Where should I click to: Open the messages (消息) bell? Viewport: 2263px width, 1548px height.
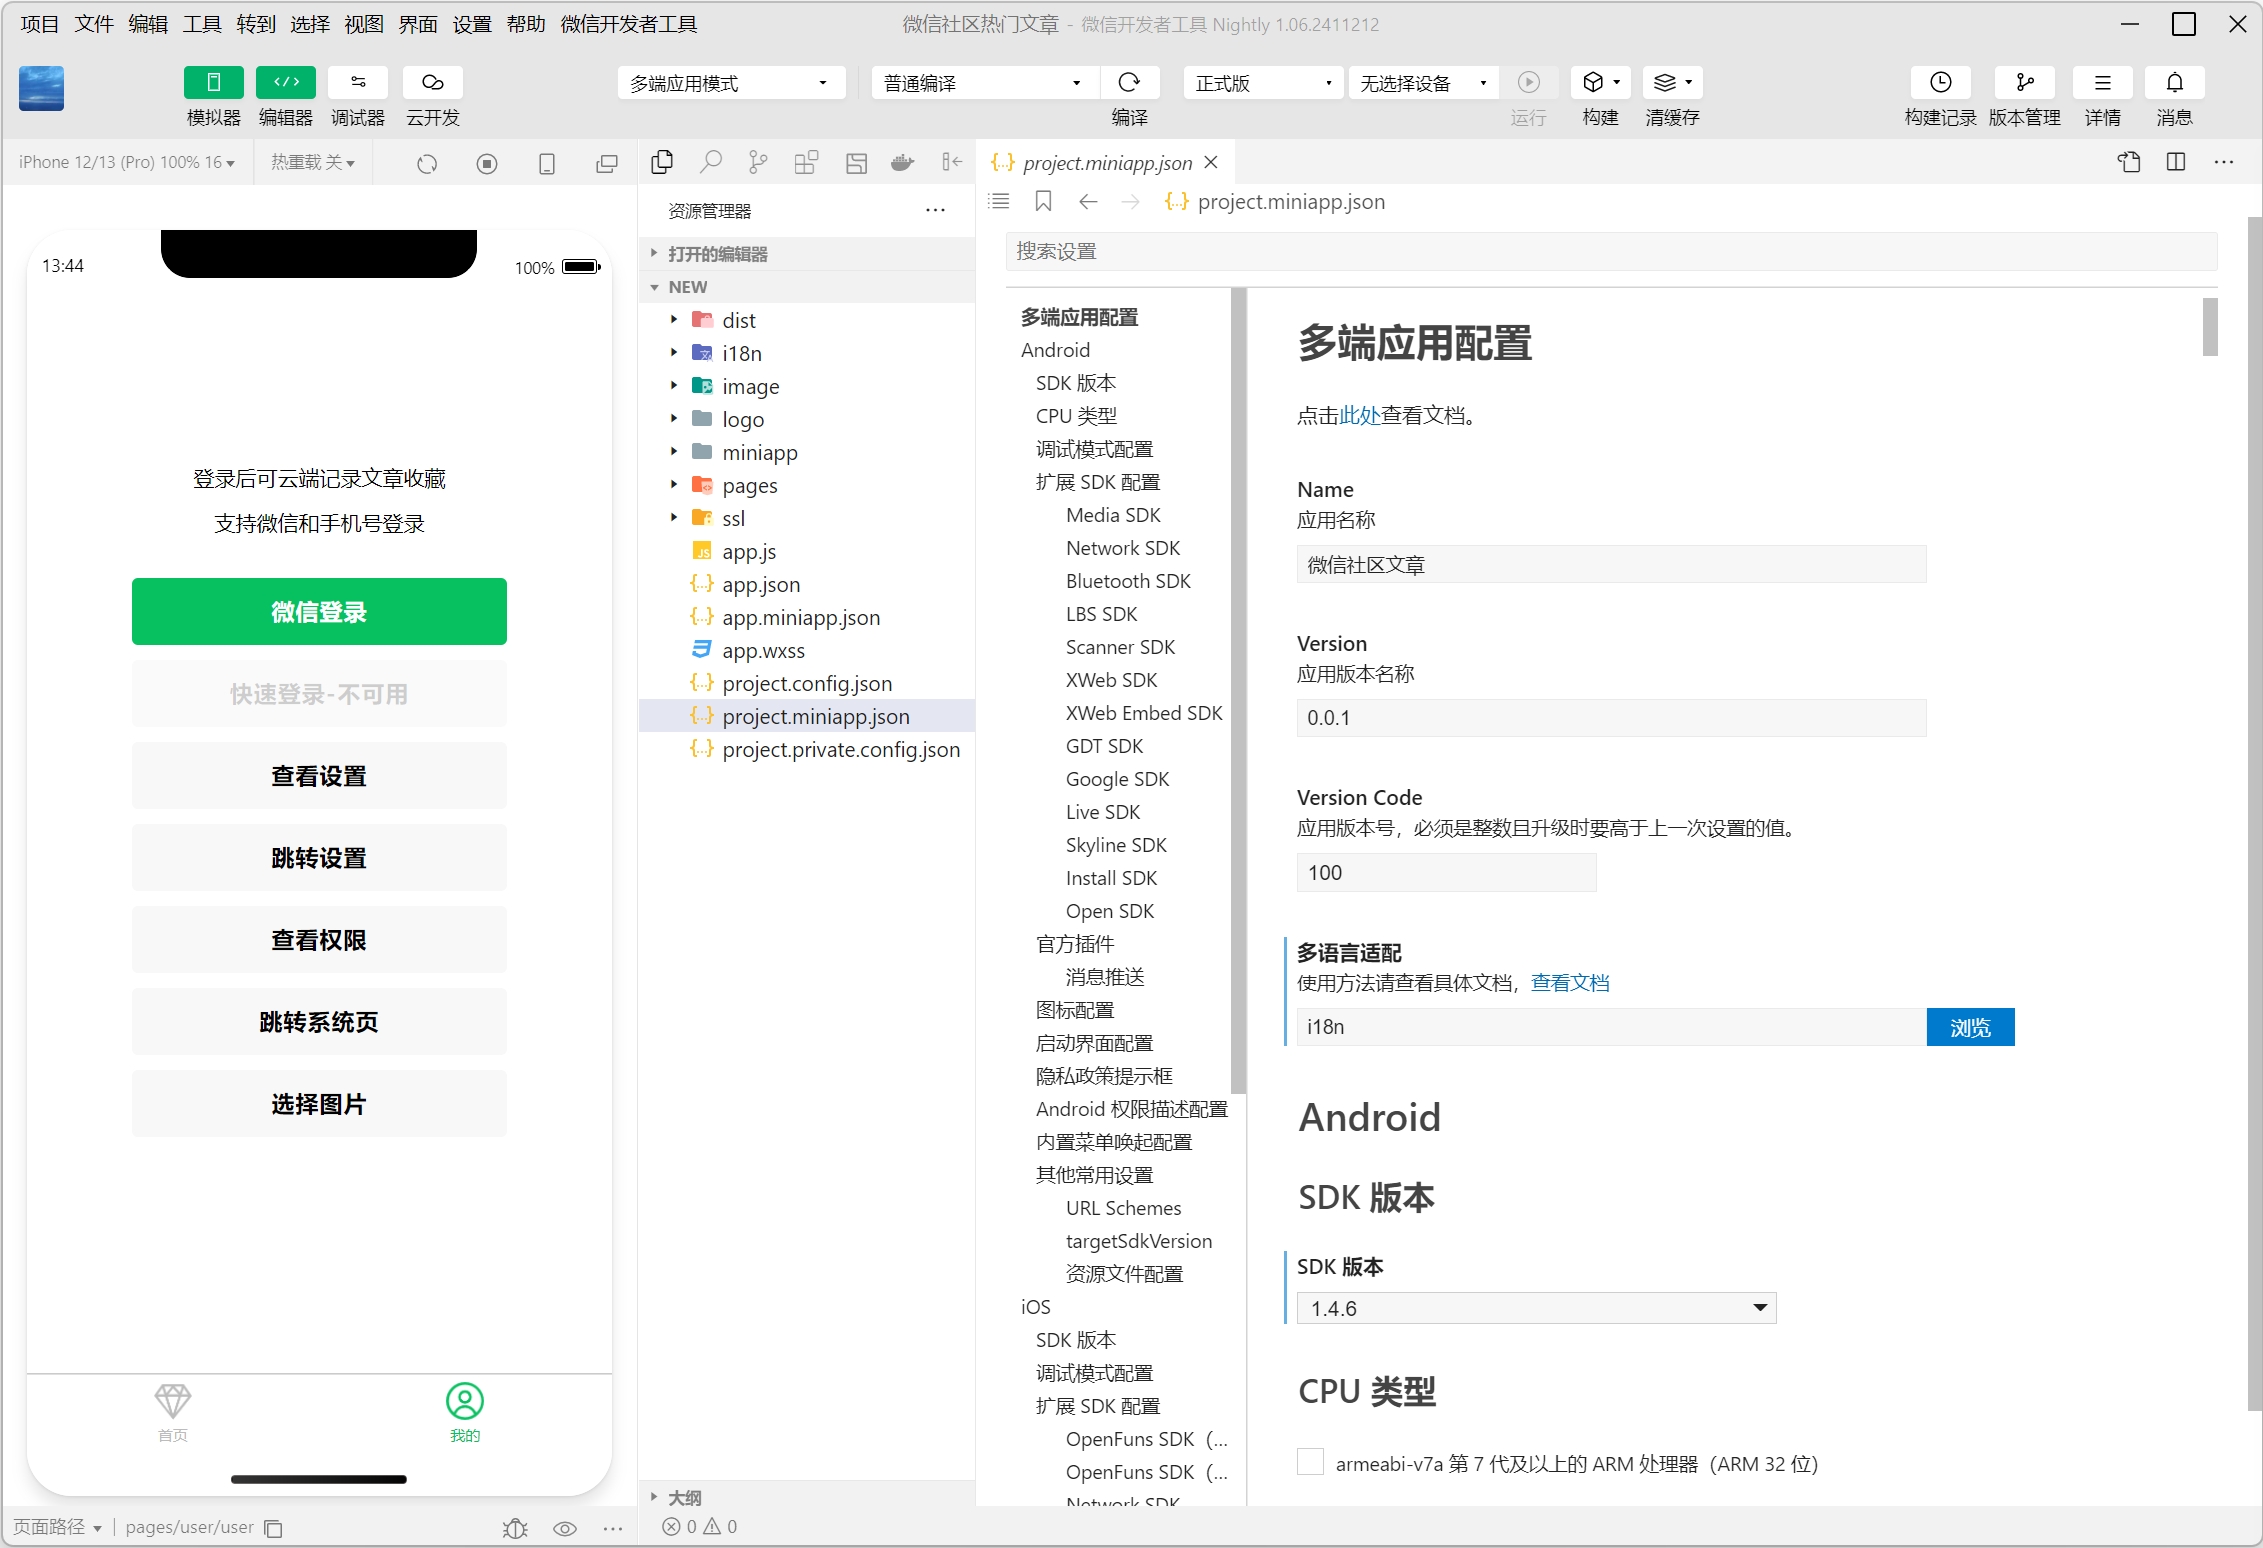tap(2175, 82)
